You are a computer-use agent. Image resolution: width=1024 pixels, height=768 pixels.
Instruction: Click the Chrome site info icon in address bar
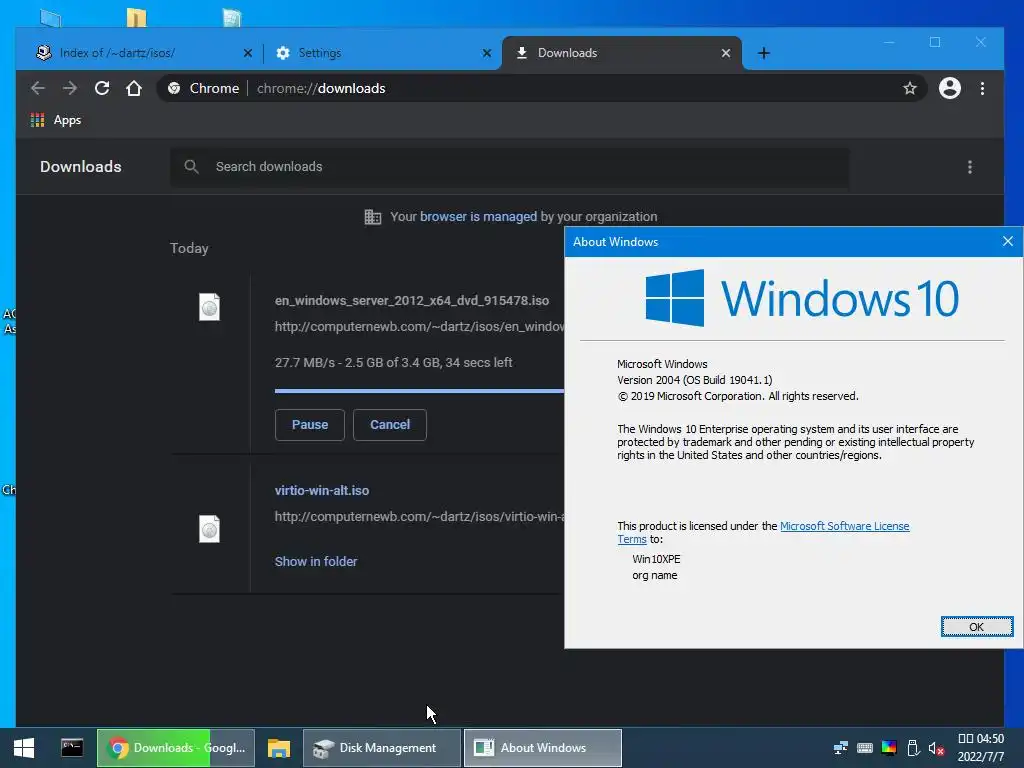[x=174, y=88]
